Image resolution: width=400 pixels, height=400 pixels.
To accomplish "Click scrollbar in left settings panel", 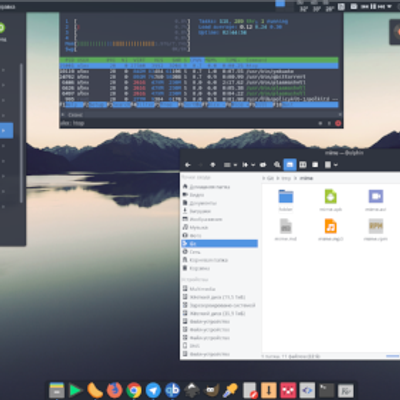I will click(21, 133).
